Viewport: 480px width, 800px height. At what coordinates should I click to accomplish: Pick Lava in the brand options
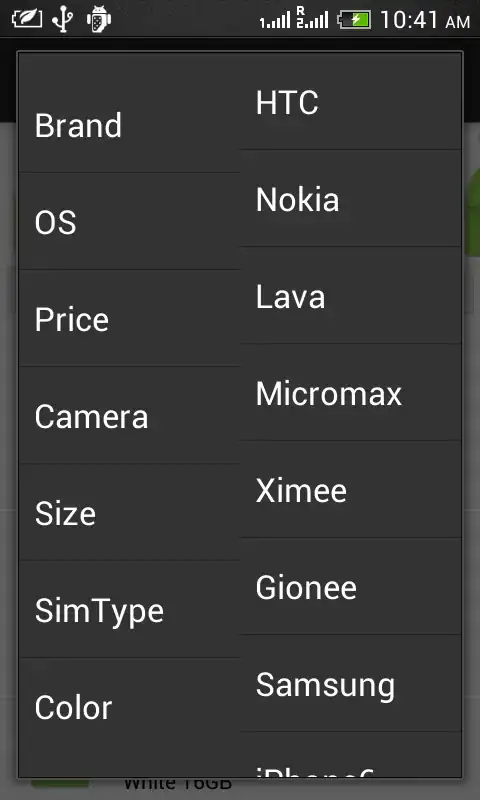(350, 295)
